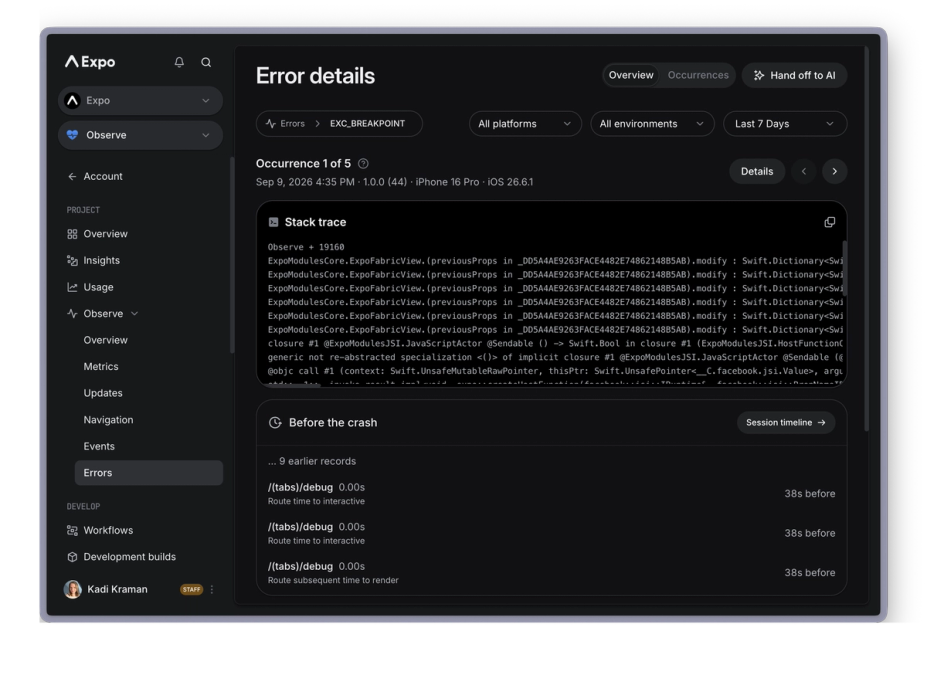Click the sidebar vertical scrollbar

pyautogui.click(x=232, y=255)
